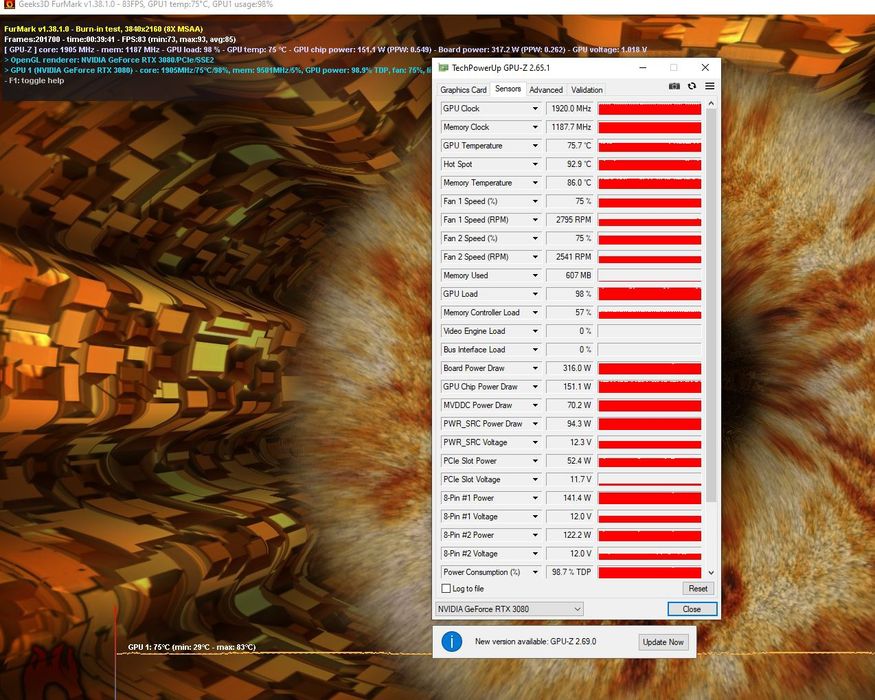
Task: Click the GPU-Z title bar app icon
Action: 444,68
